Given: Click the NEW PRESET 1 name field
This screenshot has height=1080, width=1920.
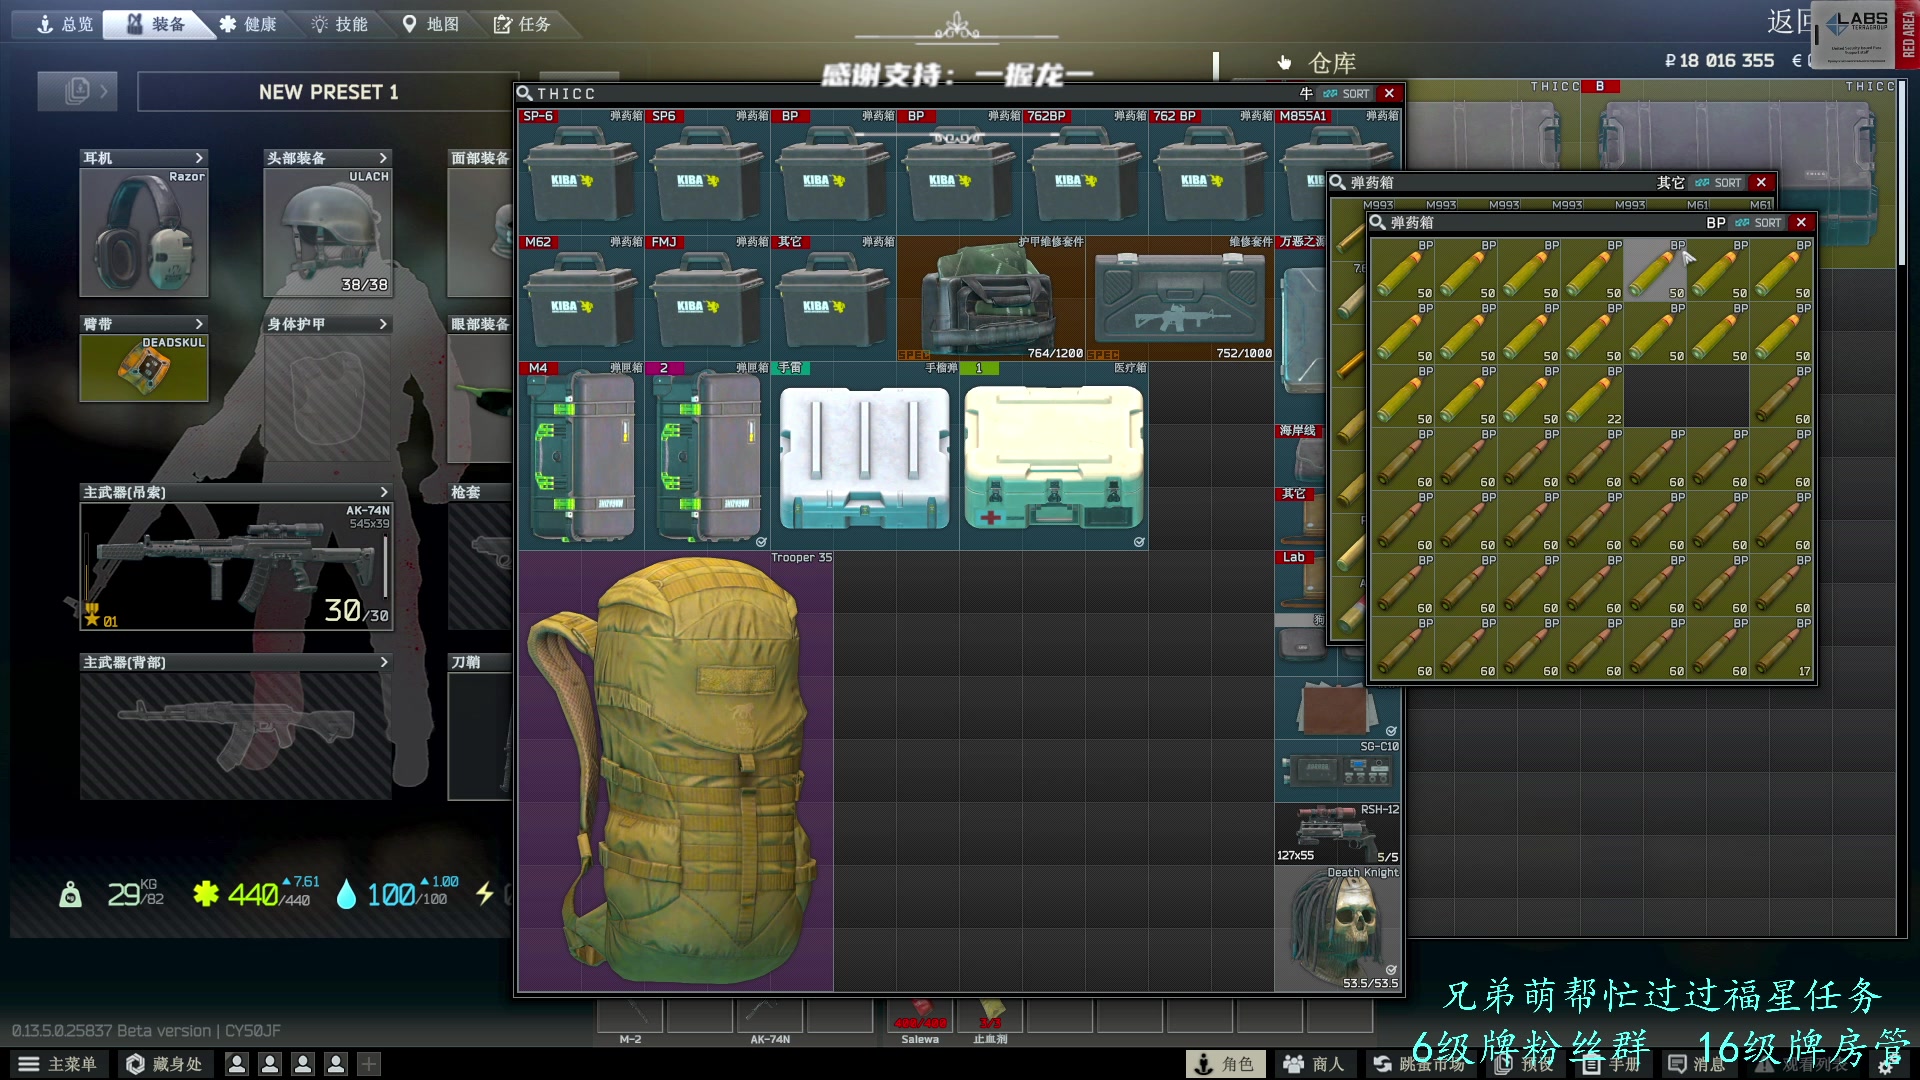Looking at the screenshot, I should pos(328,91).
